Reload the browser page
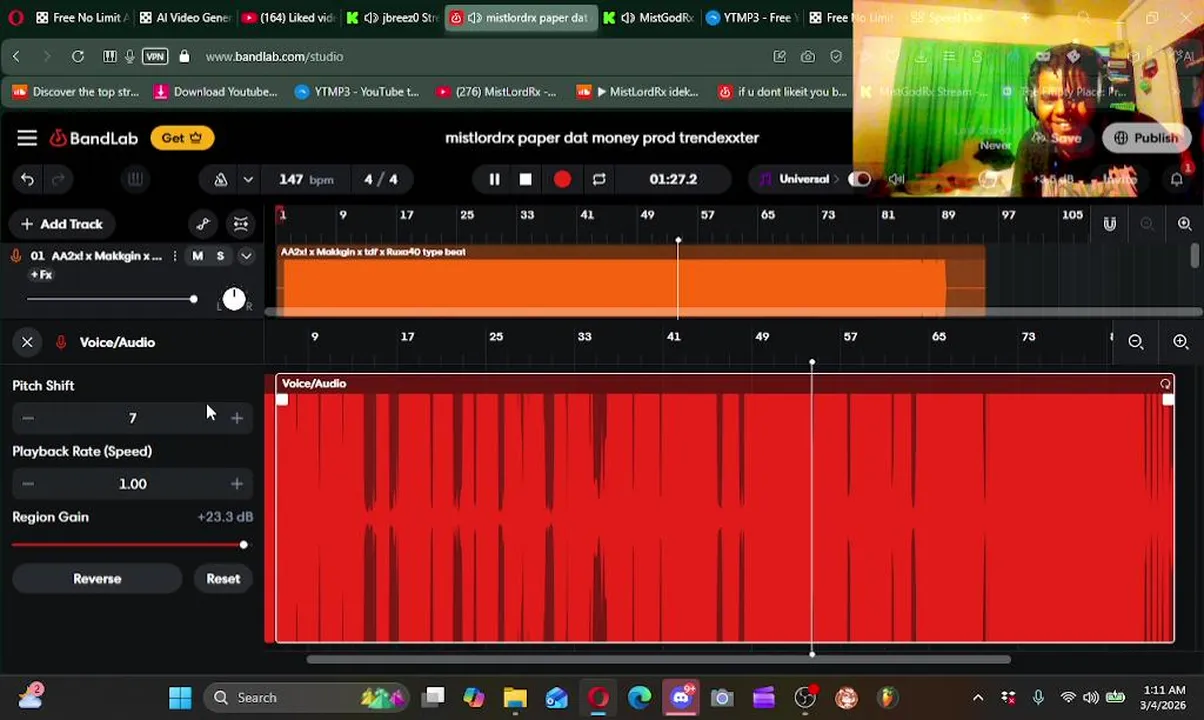Image resolution: width=1204 pixels, height=720 pixels. [78, 57]
